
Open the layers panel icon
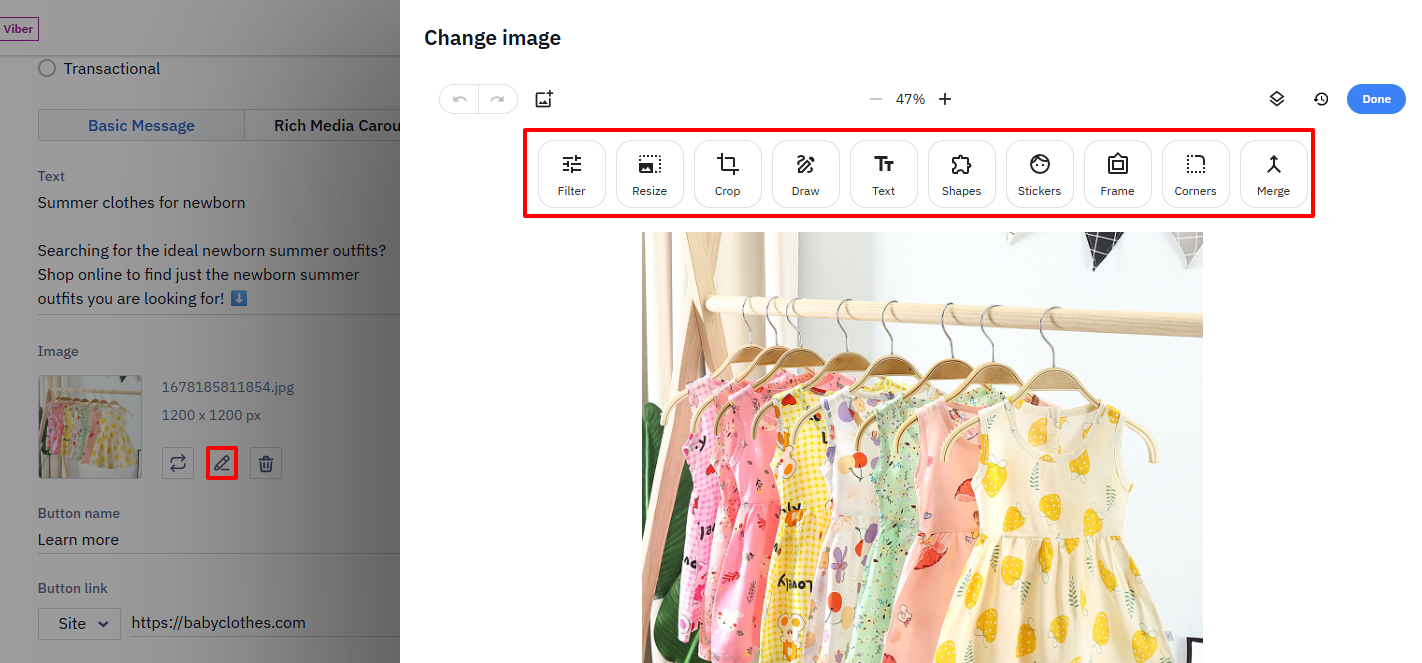pos(1277,99)
